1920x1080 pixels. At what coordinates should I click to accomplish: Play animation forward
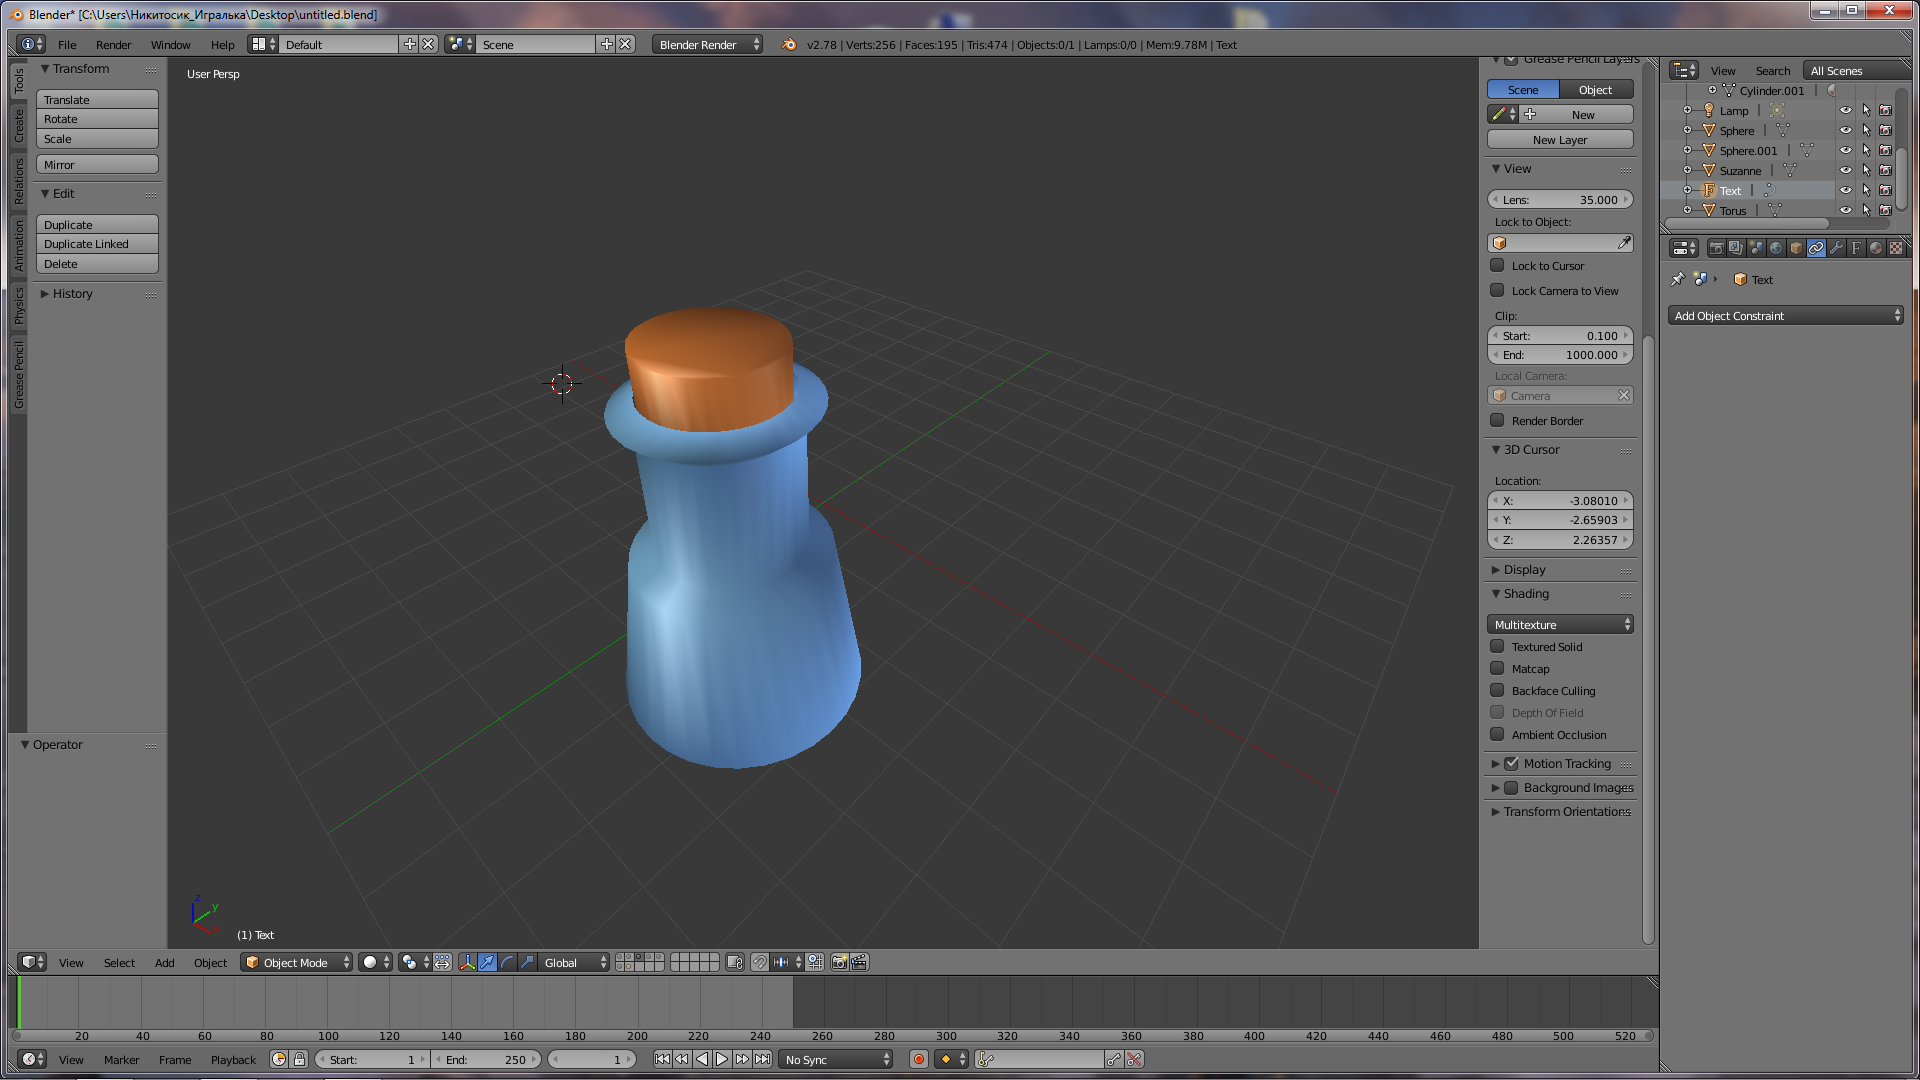pos(722,1060)
